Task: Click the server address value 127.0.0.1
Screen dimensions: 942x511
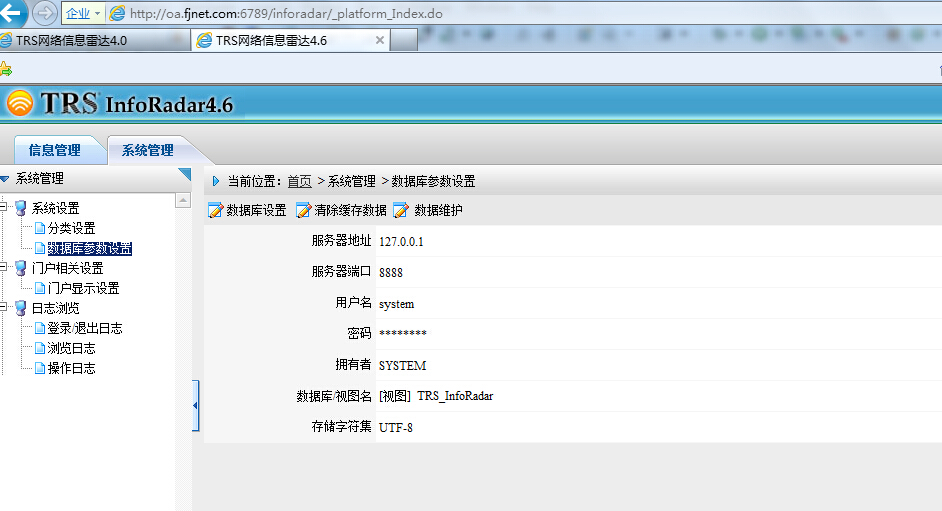Action: click(x=401, y=241)
